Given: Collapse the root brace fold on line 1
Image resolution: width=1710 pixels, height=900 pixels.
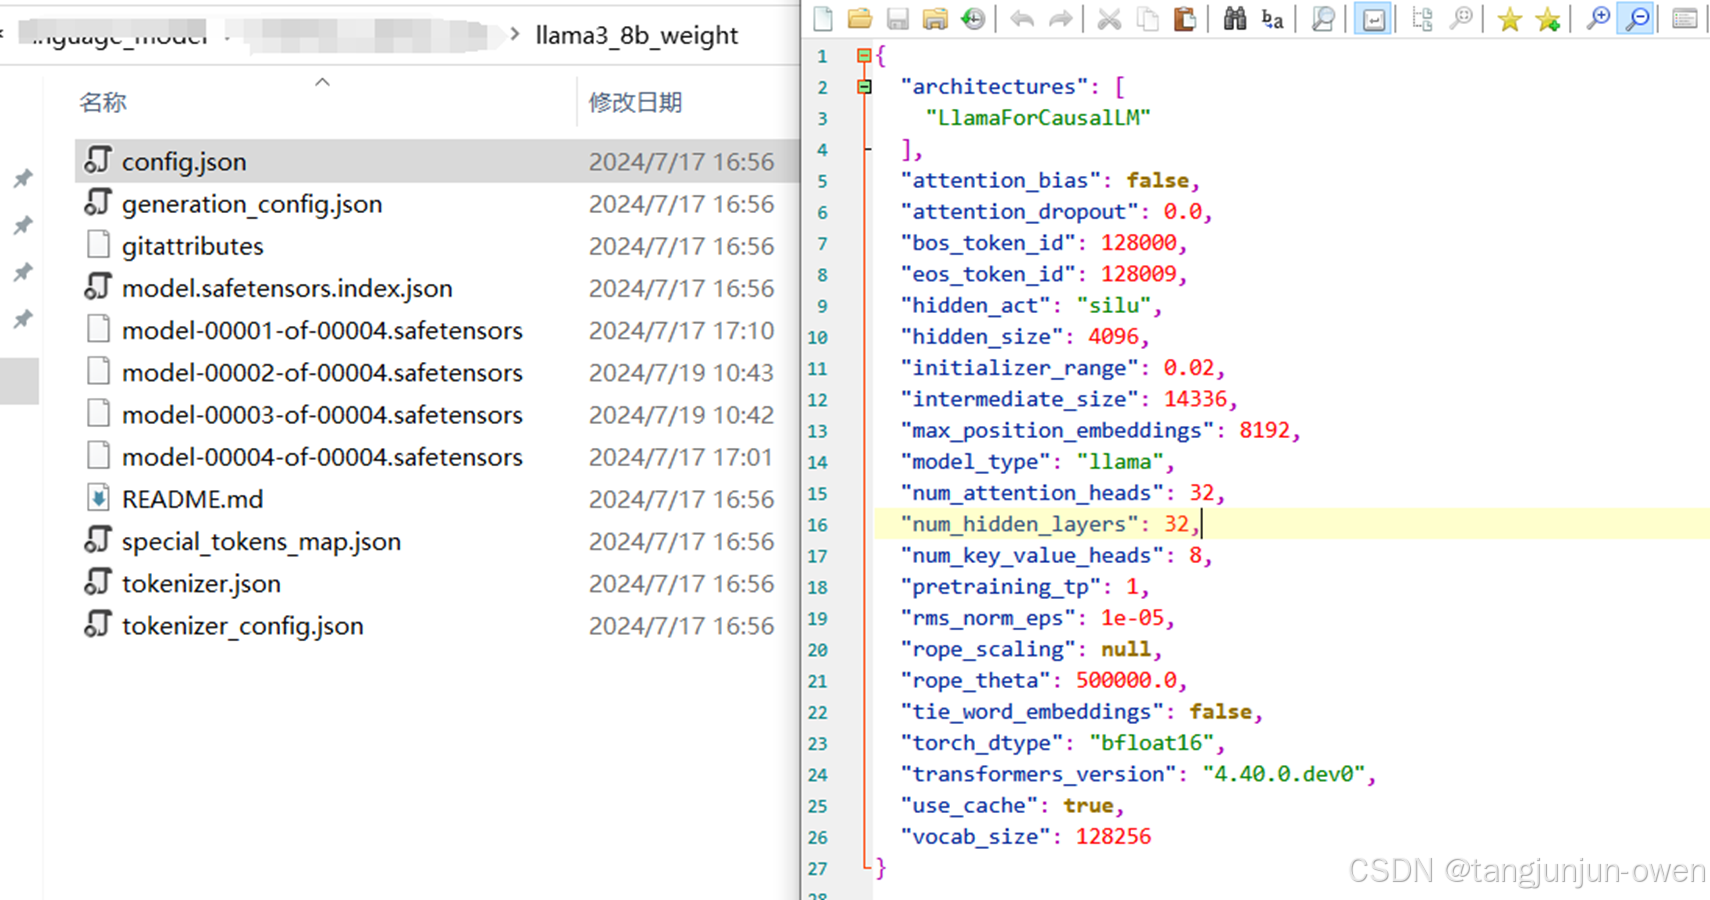Looking at the screenshot, I should click(x=864, y=56).
